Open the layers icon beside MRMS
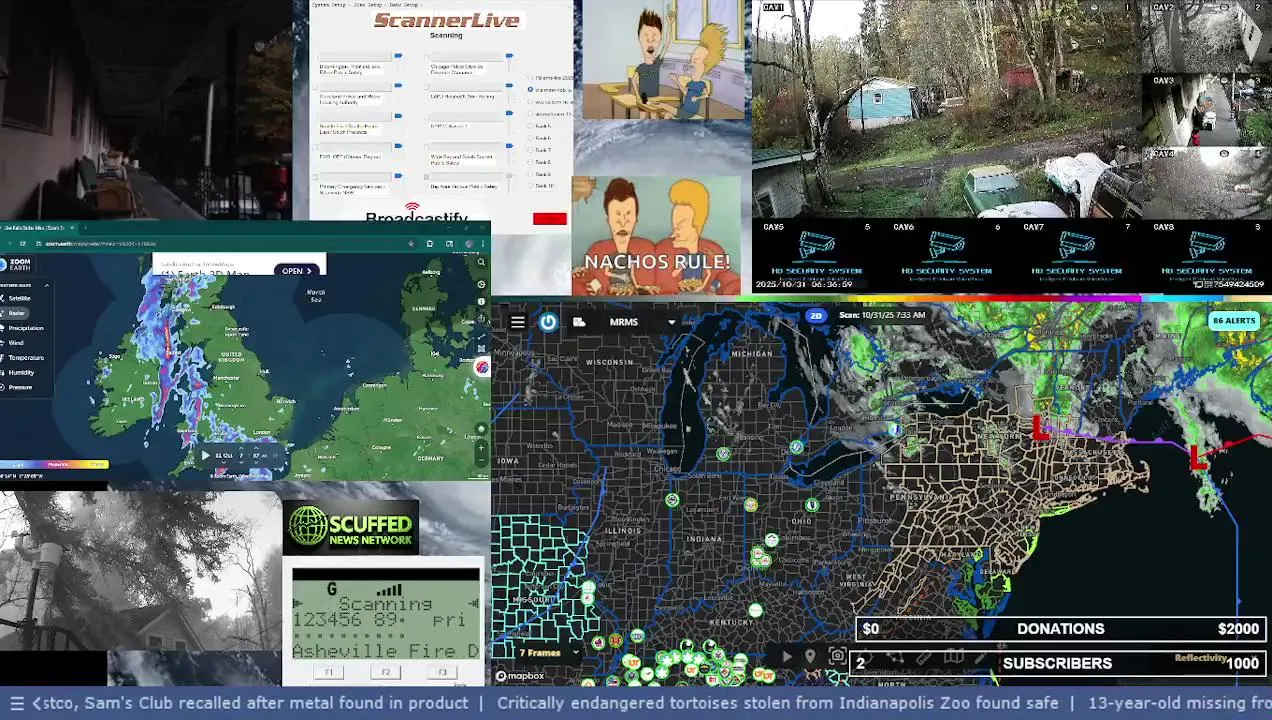Image resolution: width=1272 pixels, height=720 pixels. 579,322
